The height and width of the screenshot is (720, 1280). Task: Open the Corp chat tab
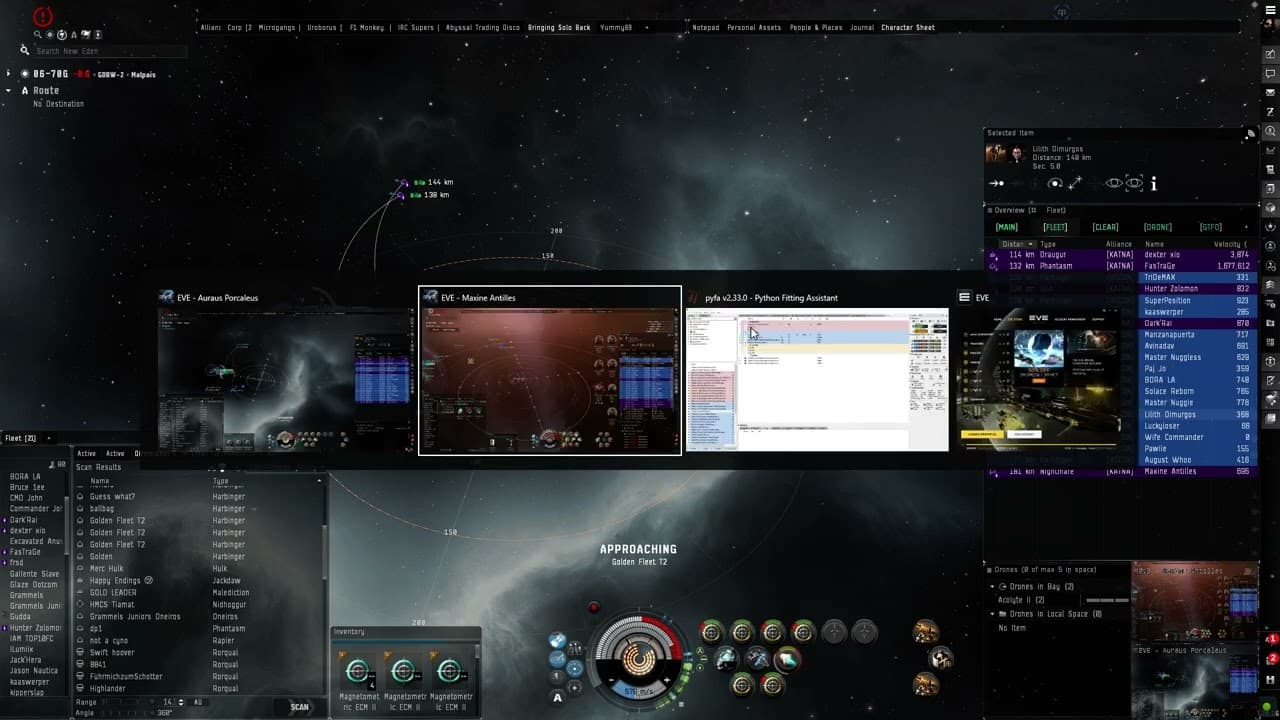point(239,28)
